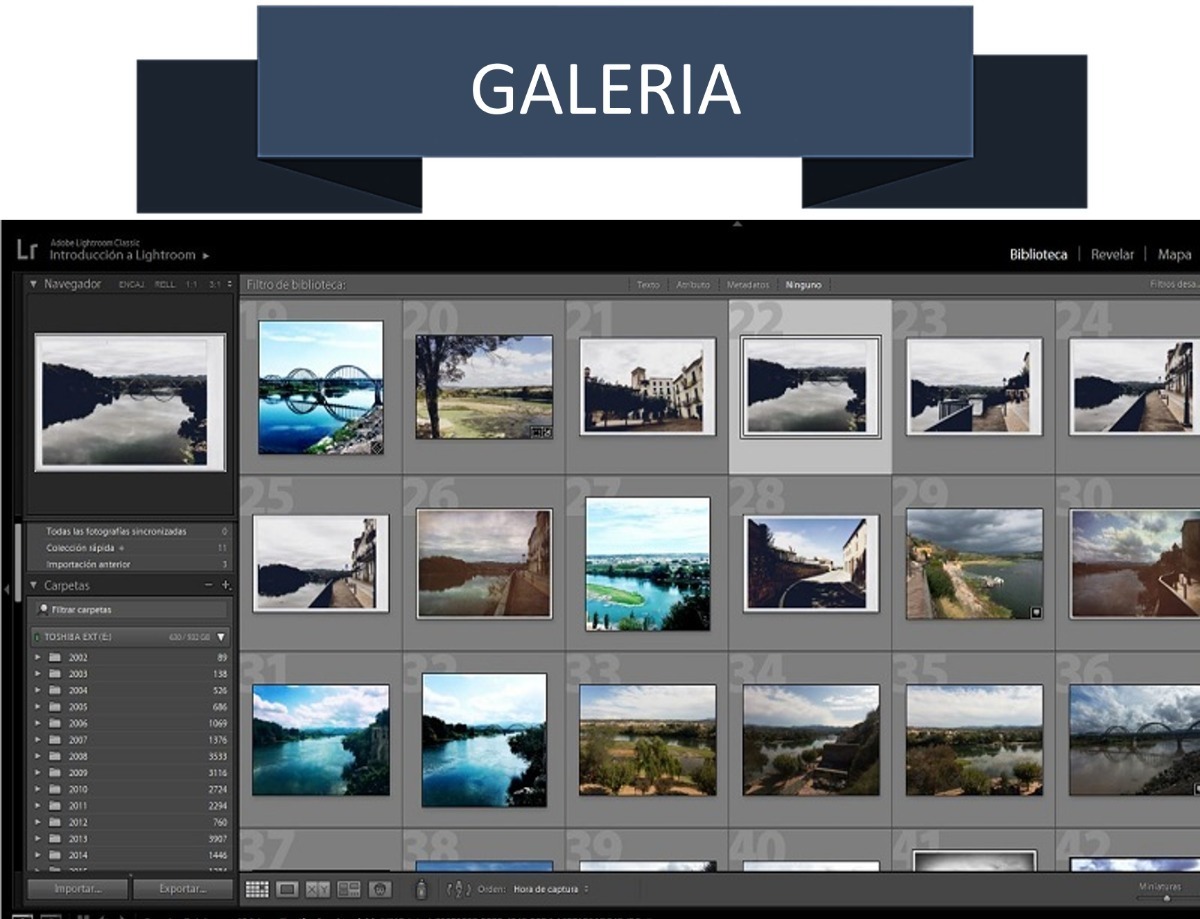Select the 2012 folder row
Image resolution: width=1200 pixels, height=919 pixels.
point(131,823)
